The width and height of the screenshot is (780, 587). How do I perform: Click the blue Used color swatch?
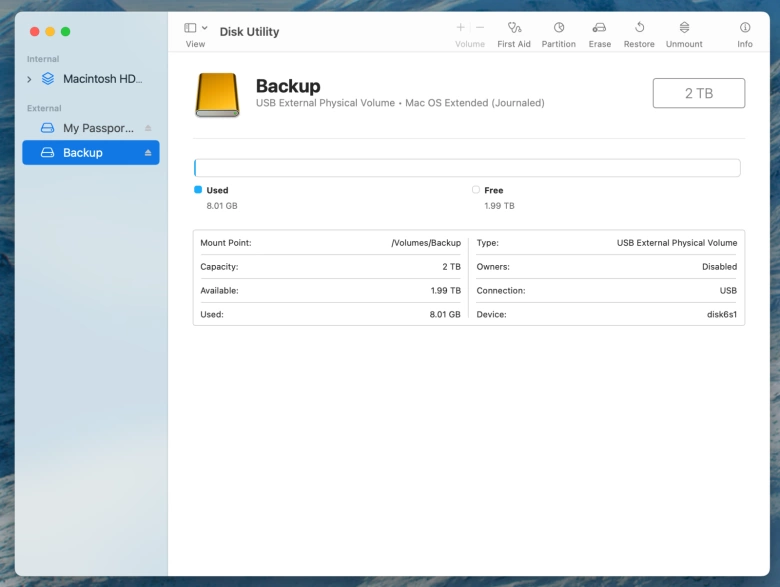pyautogui.click(x=198, y=190)
